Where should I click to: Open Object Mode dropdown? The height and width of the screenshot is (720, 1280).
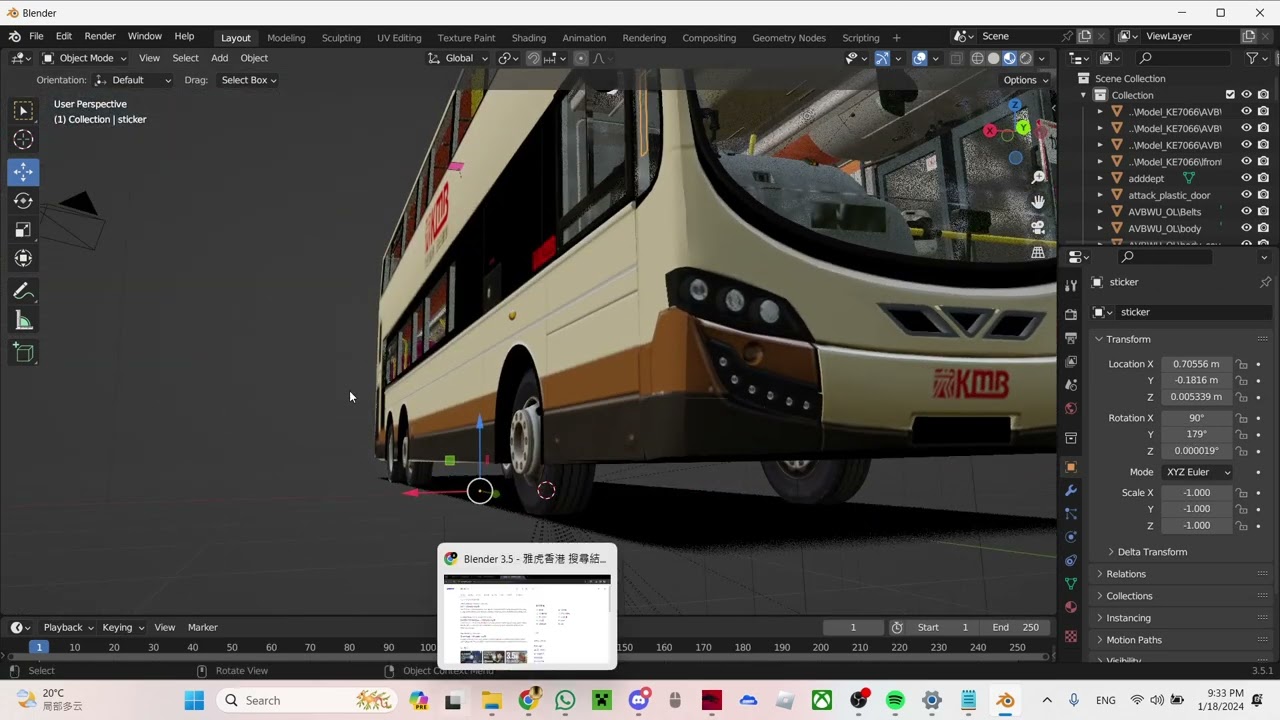pos(84,58)
